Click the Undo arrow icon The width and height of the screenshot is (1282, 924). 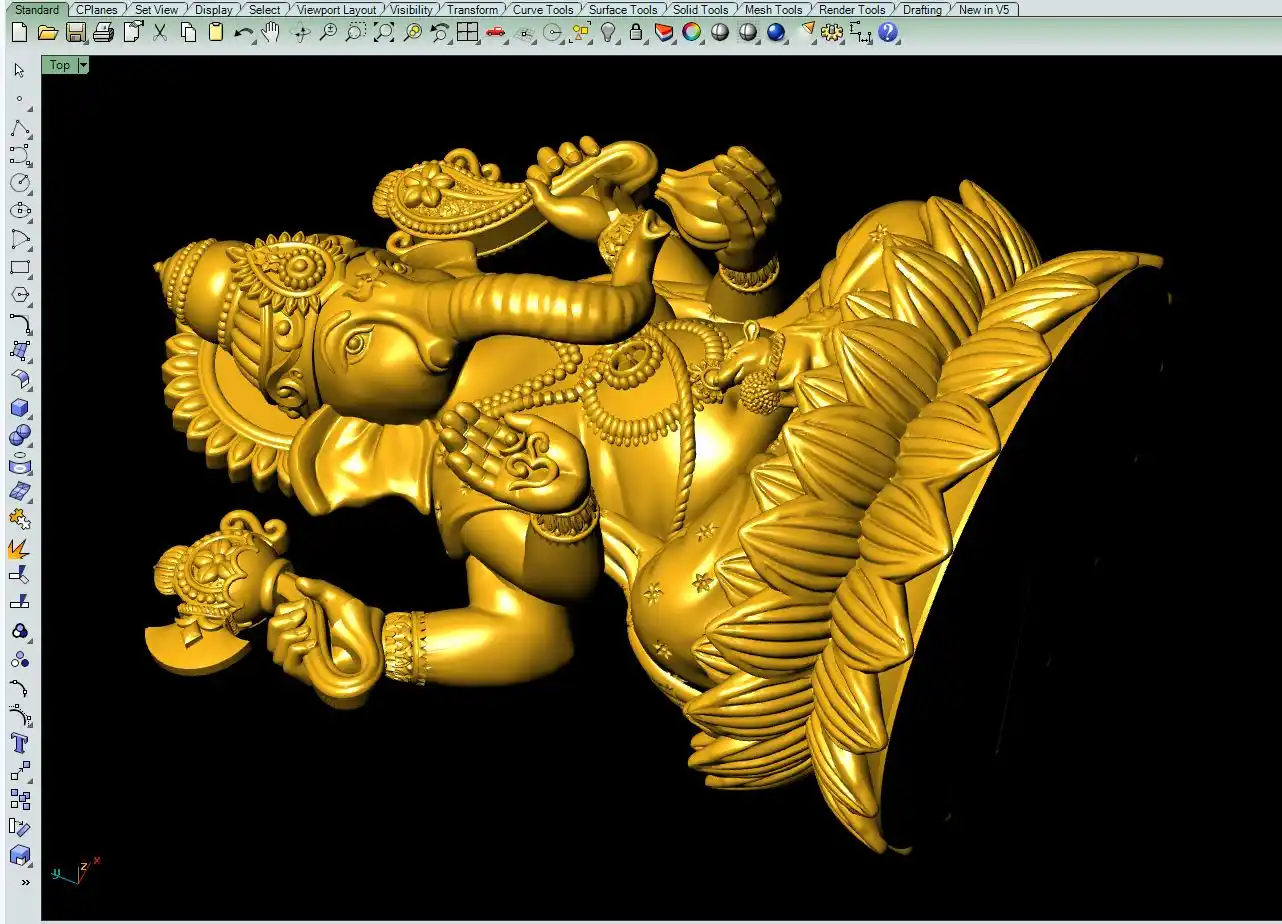pos(243,32)
